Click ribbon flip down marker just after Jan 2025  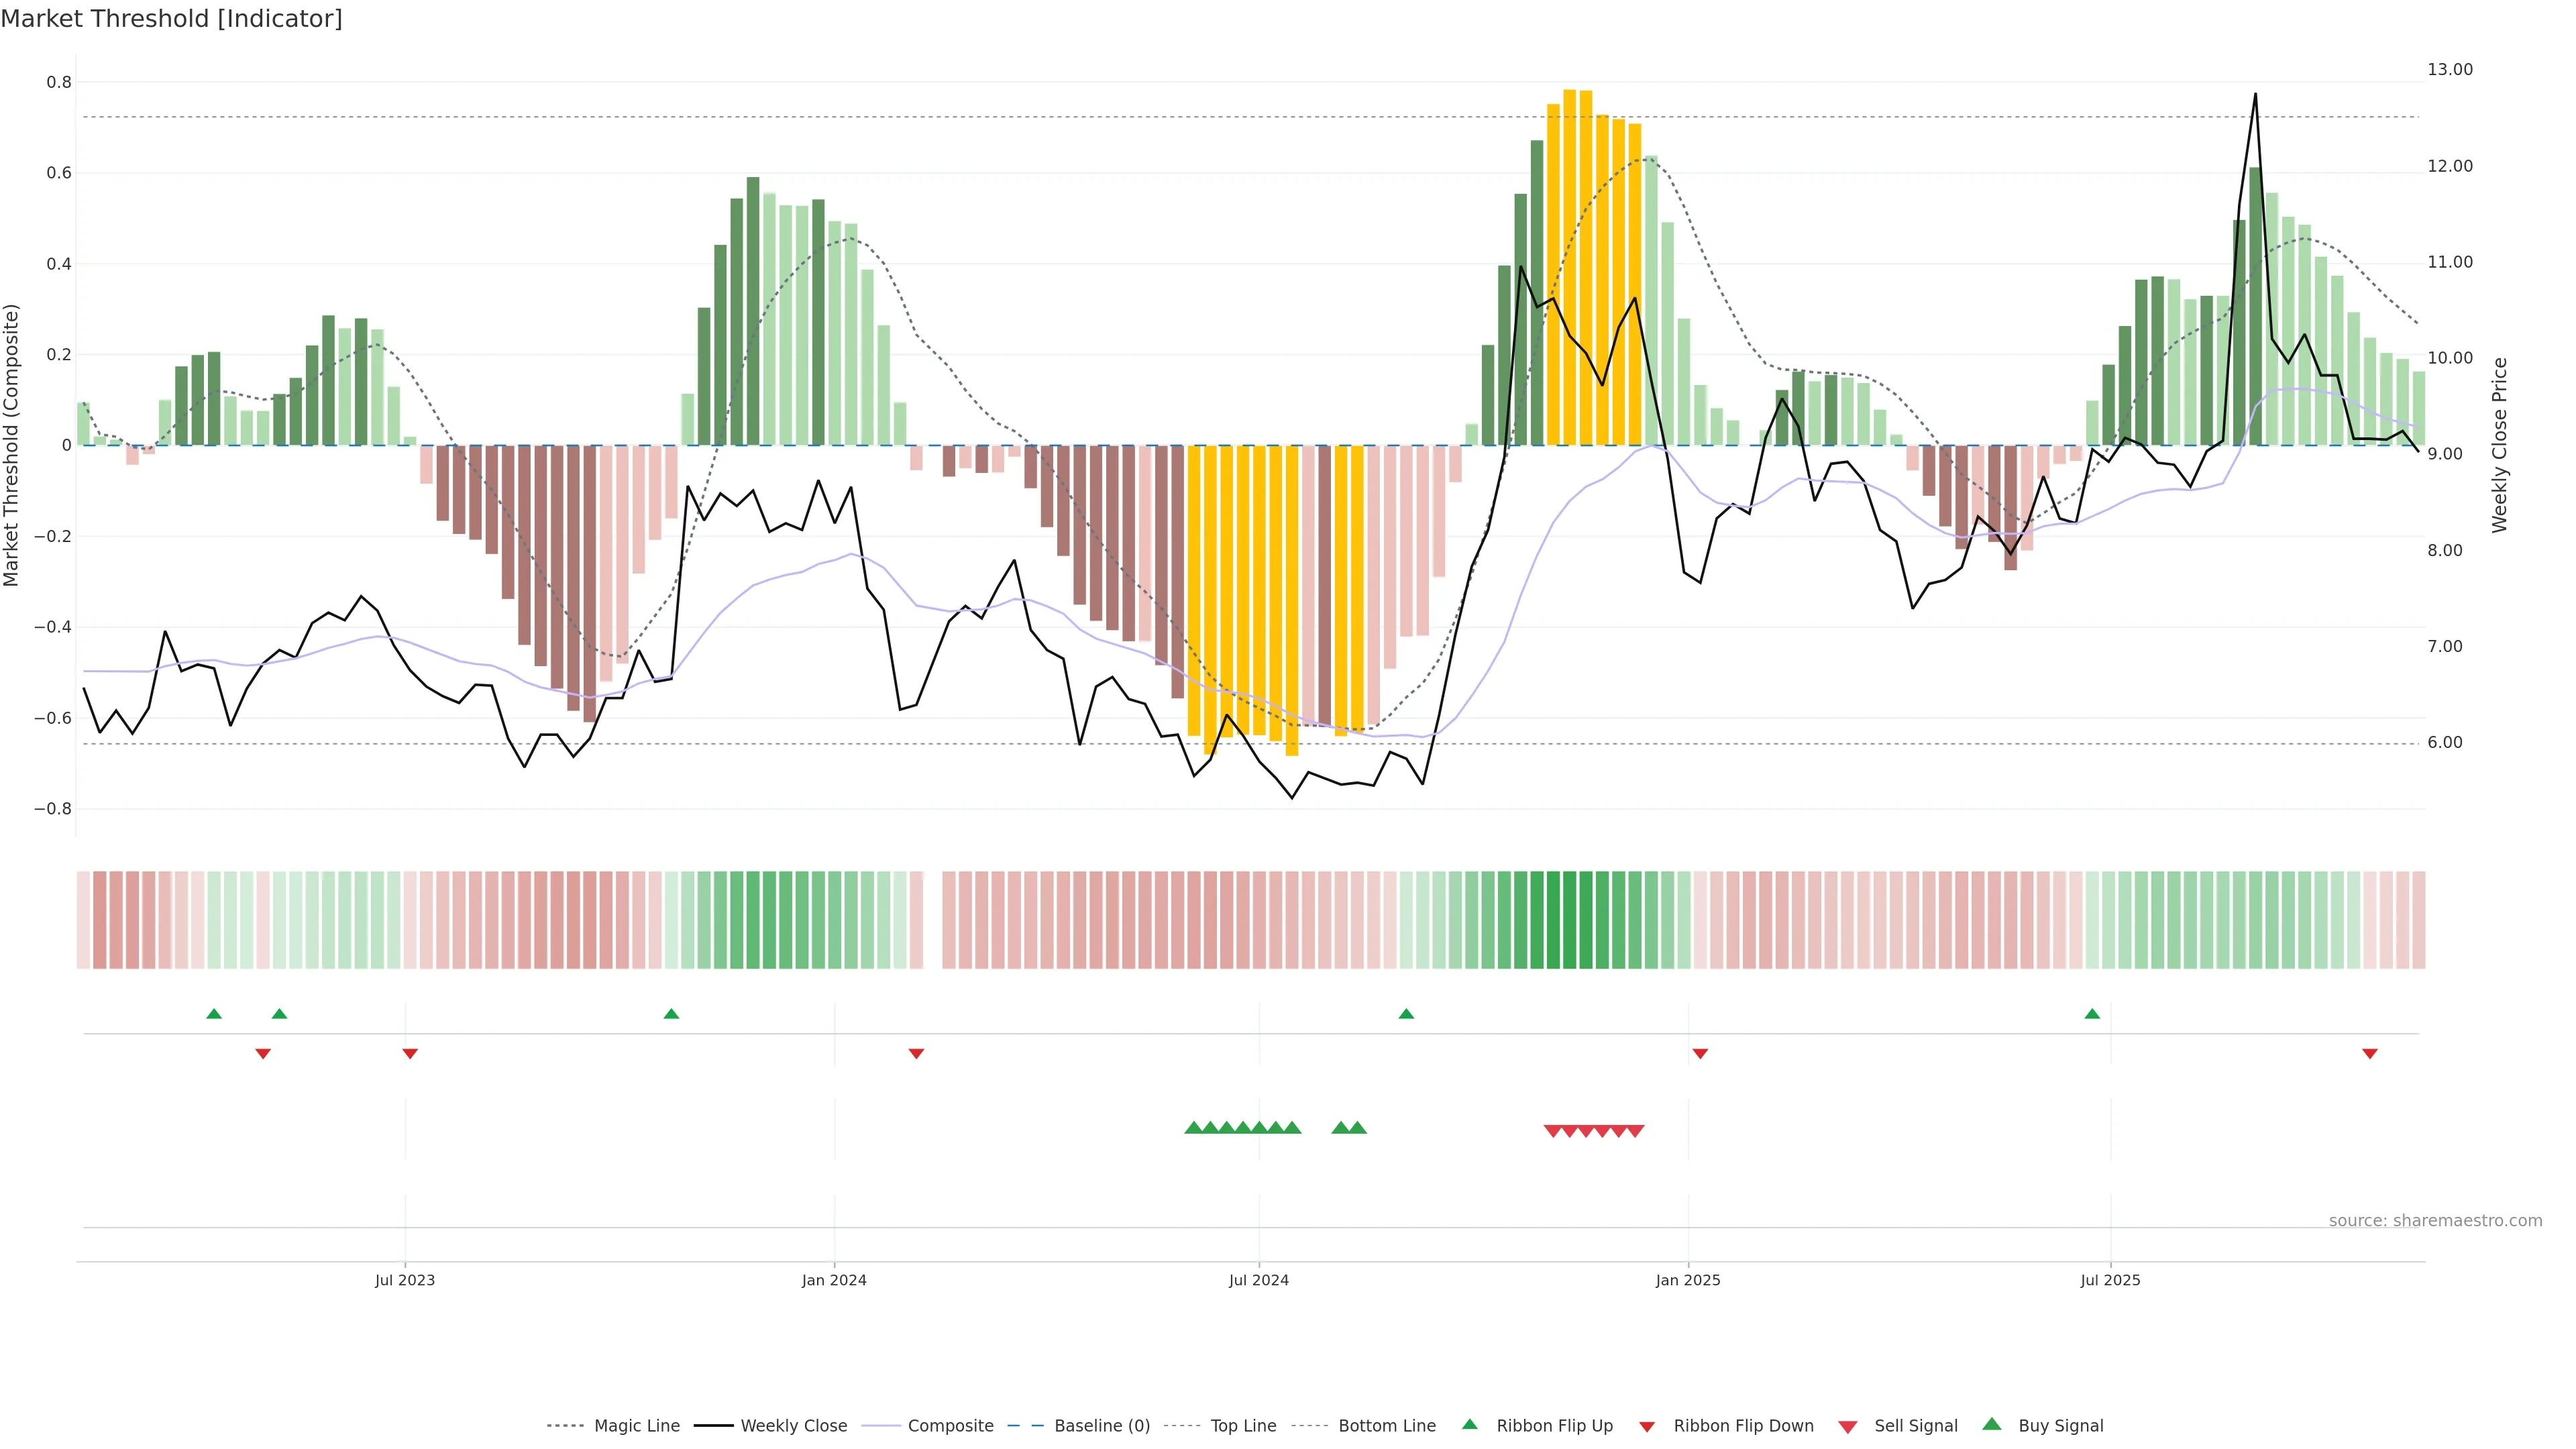pyautogui.click(x=1700, y=1053)
